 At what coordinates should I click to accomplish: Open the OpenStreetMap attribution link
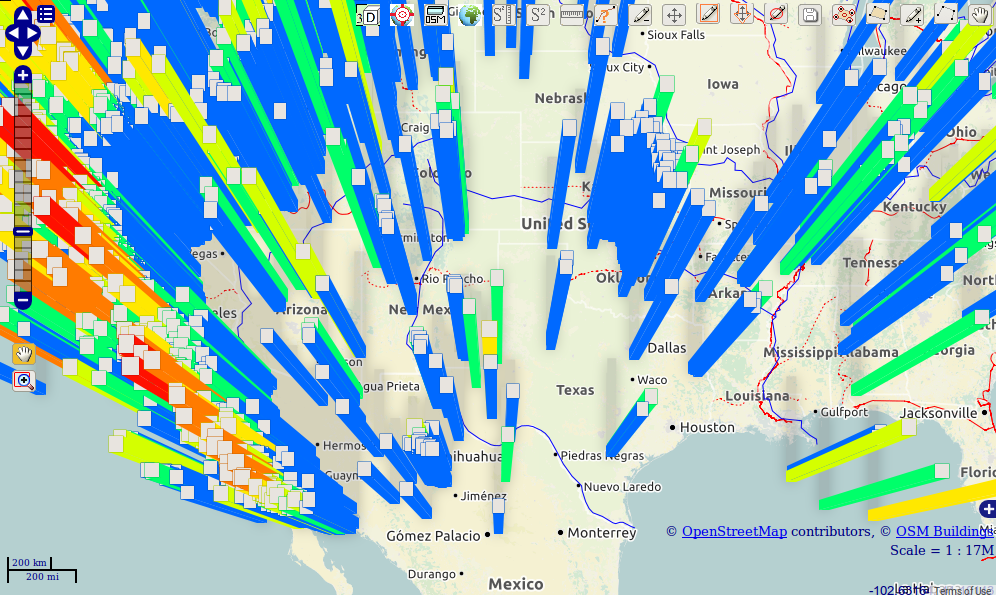(x=734, y=531)
